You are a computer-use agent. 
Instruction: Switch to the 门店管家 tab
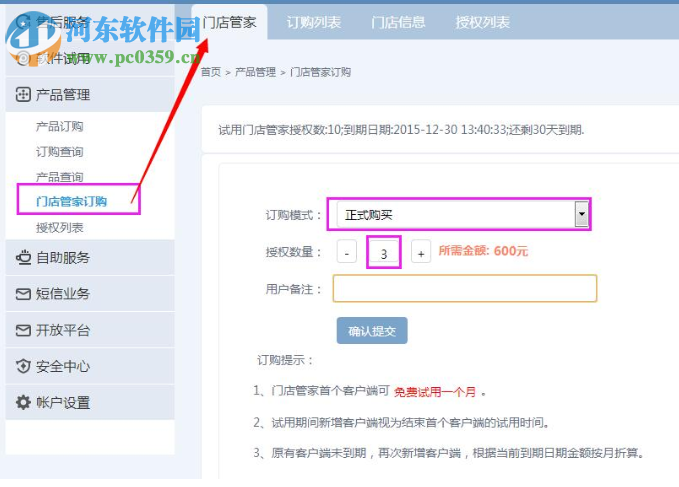click(x=230, y=22)
